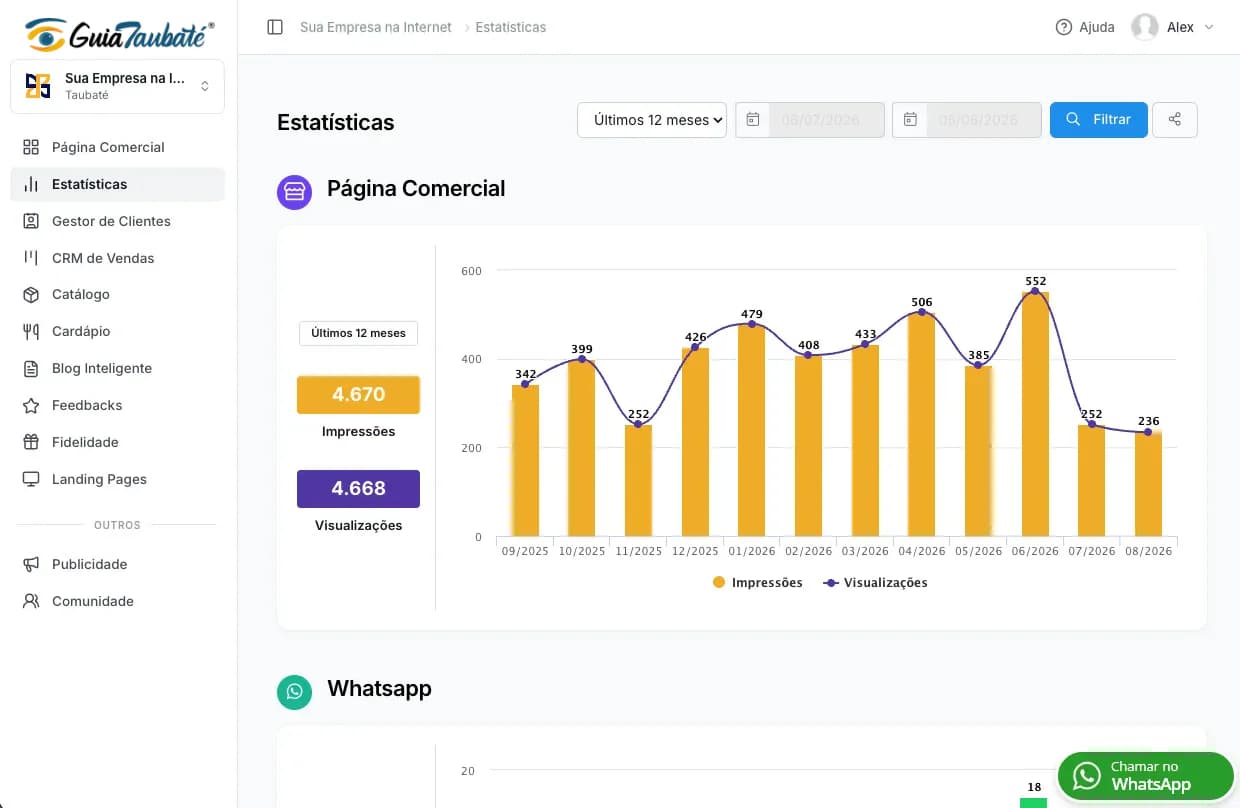Click the 06/2026 bar showing 552

click(1035, 413)
